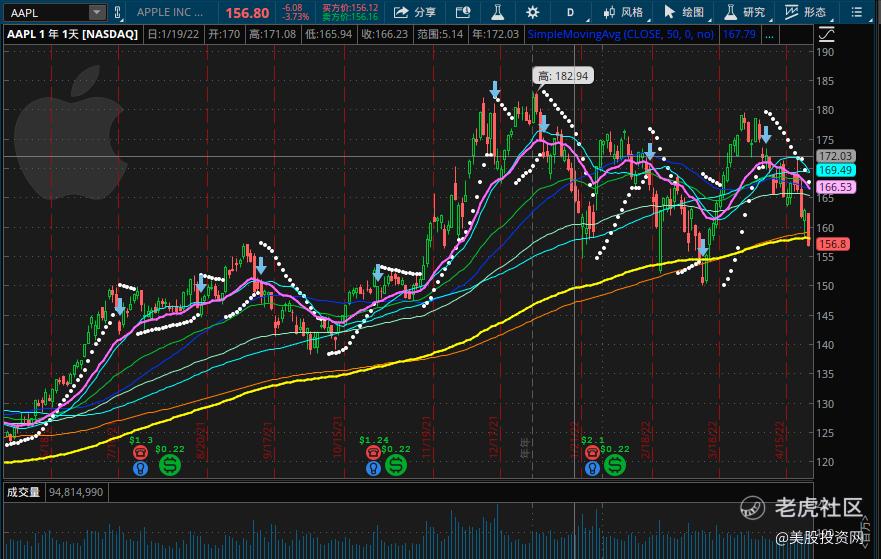The width and height of the screenshot is (881, 559).
Task: Open the 风格 style menu
Action: pyautogui.click(x=623, y=12)
